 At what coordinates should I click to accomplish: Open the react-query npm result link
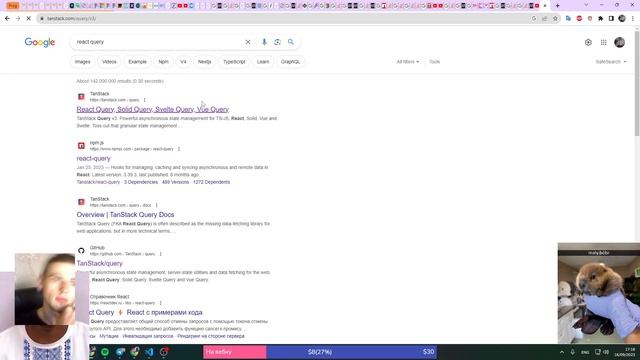93,158
